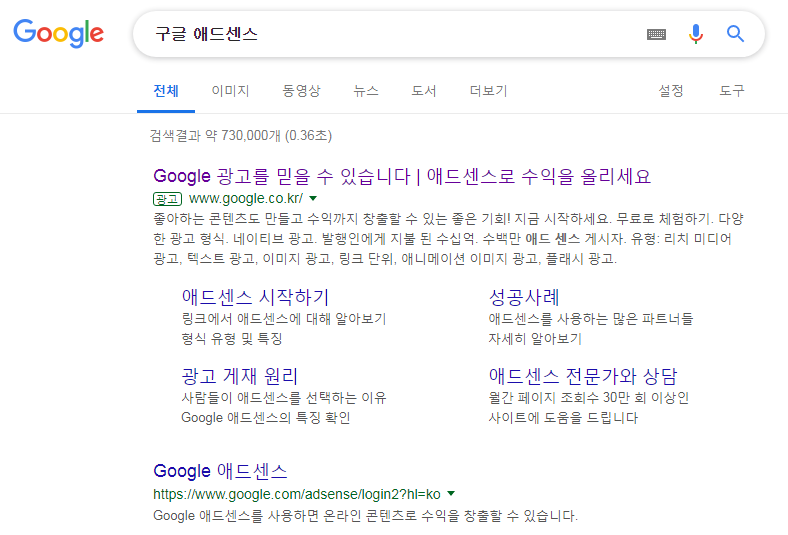This screenshot has width=788, height=535.
Task: Click text 사람들이 애드센스를 선택하는 이유
Action: [283, 398]
